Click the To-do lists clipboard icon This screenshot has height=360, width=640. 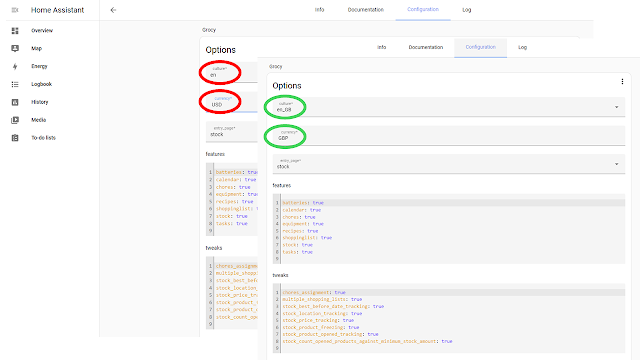(x=15, y=138)
